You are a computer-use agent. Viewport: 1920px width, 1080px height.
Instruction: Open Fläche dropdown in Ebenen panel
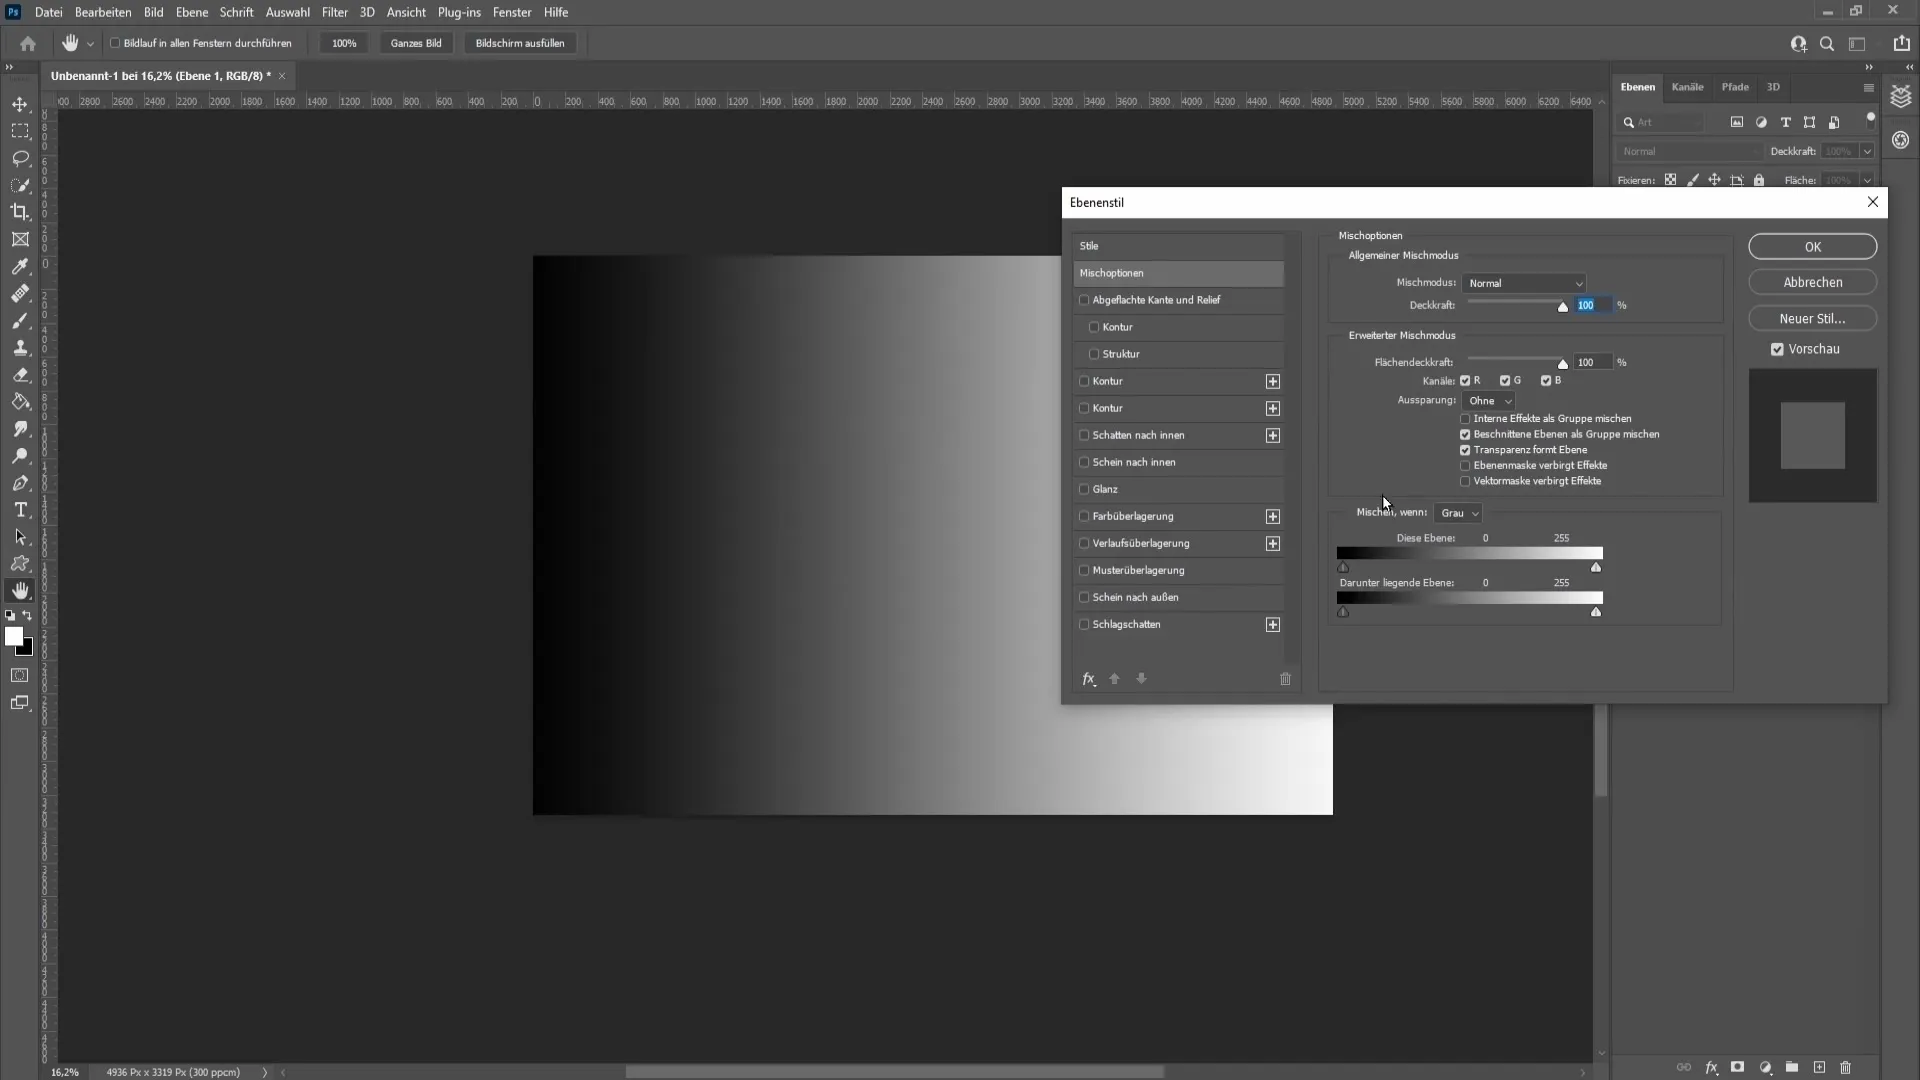1866,180
